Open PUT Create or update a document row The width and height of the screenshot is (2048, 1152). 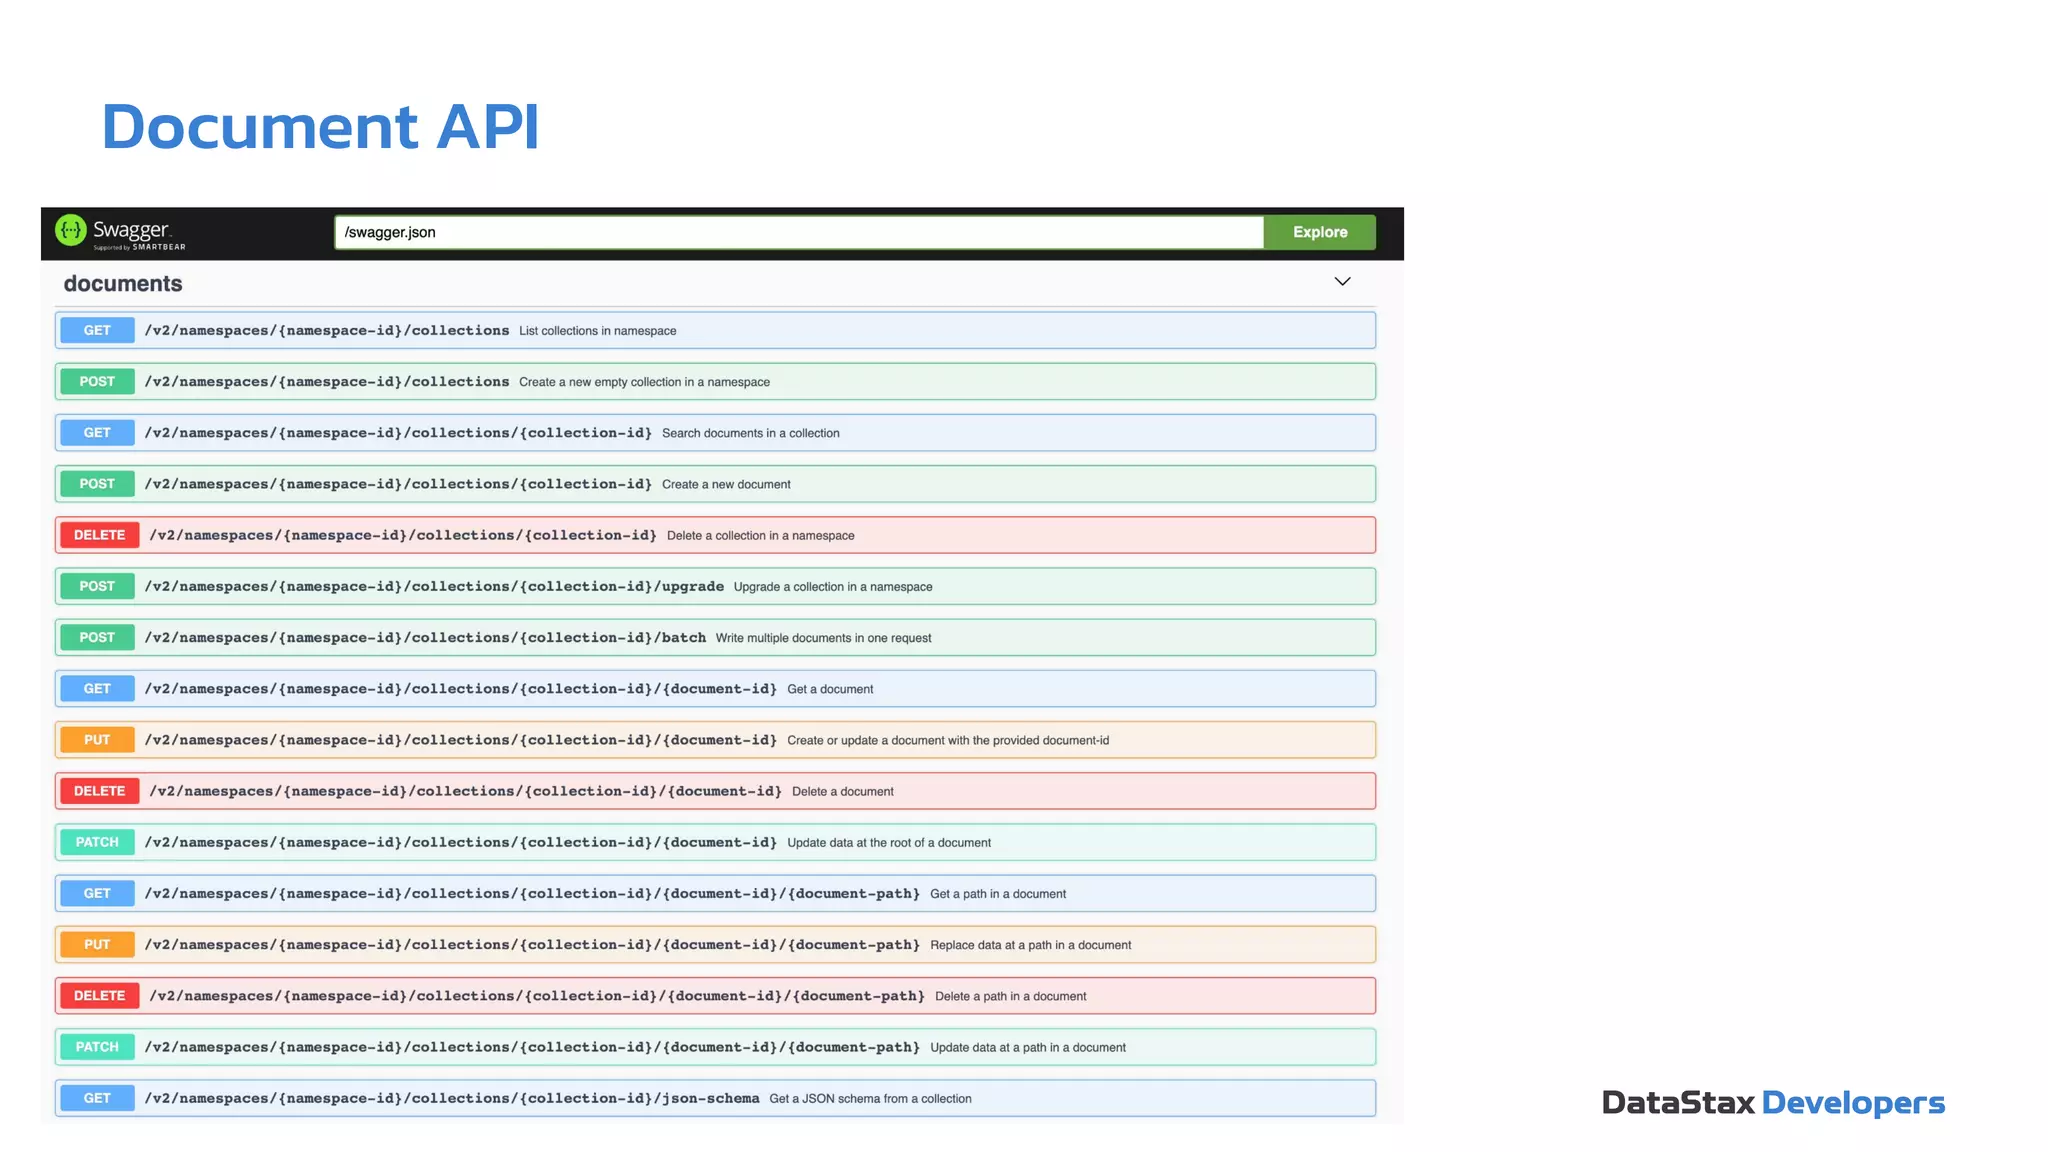click(715, 740)
